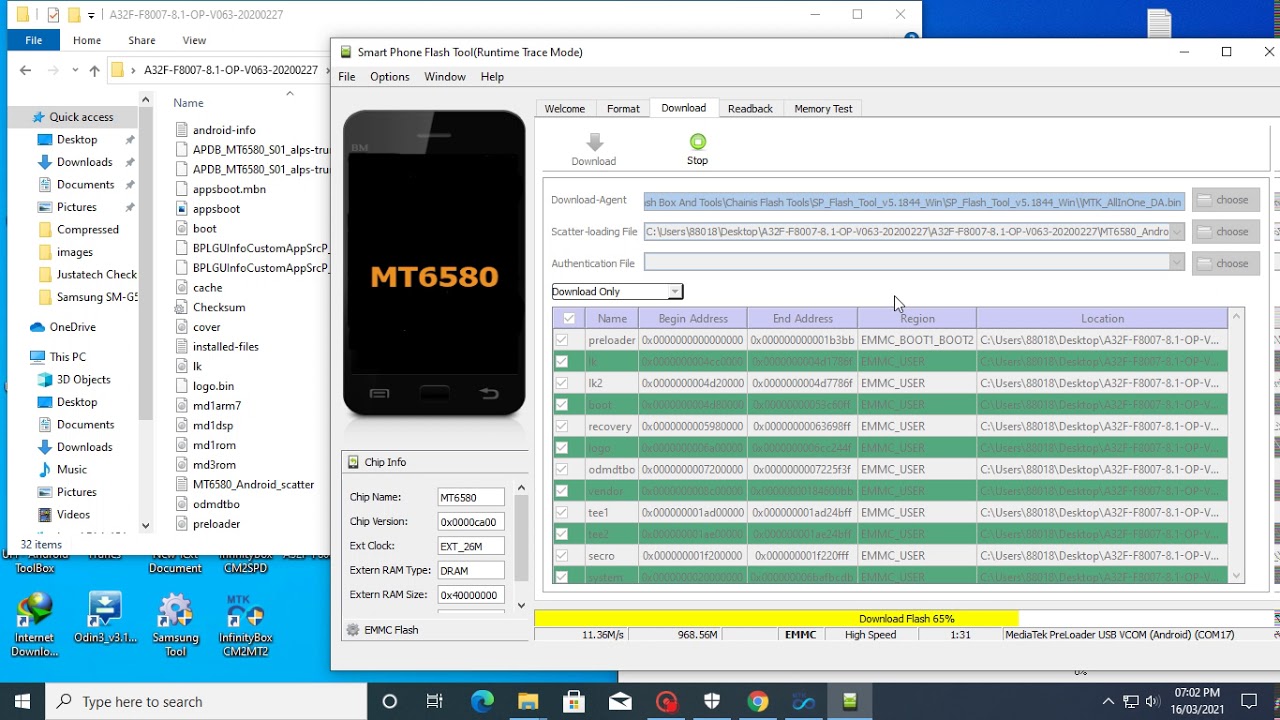The height and width of the screenshot is (720, 1280).
Task: Toggle the preloader row checkbox
Action: click(562, 340)
